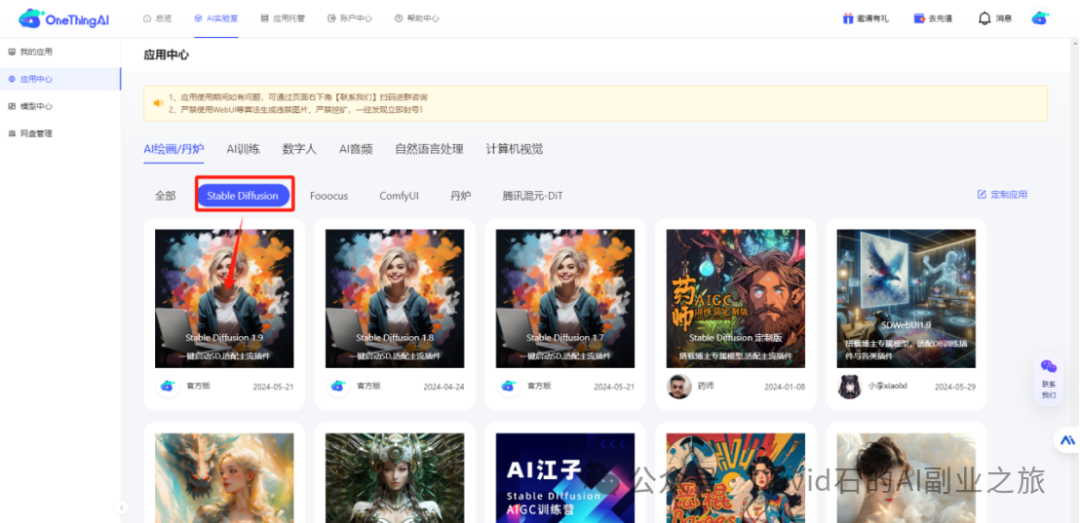This screenshot has width=1080, height=523.
Task: Click the 小李xiaolxl author avatar
Action: click(849, 387)
